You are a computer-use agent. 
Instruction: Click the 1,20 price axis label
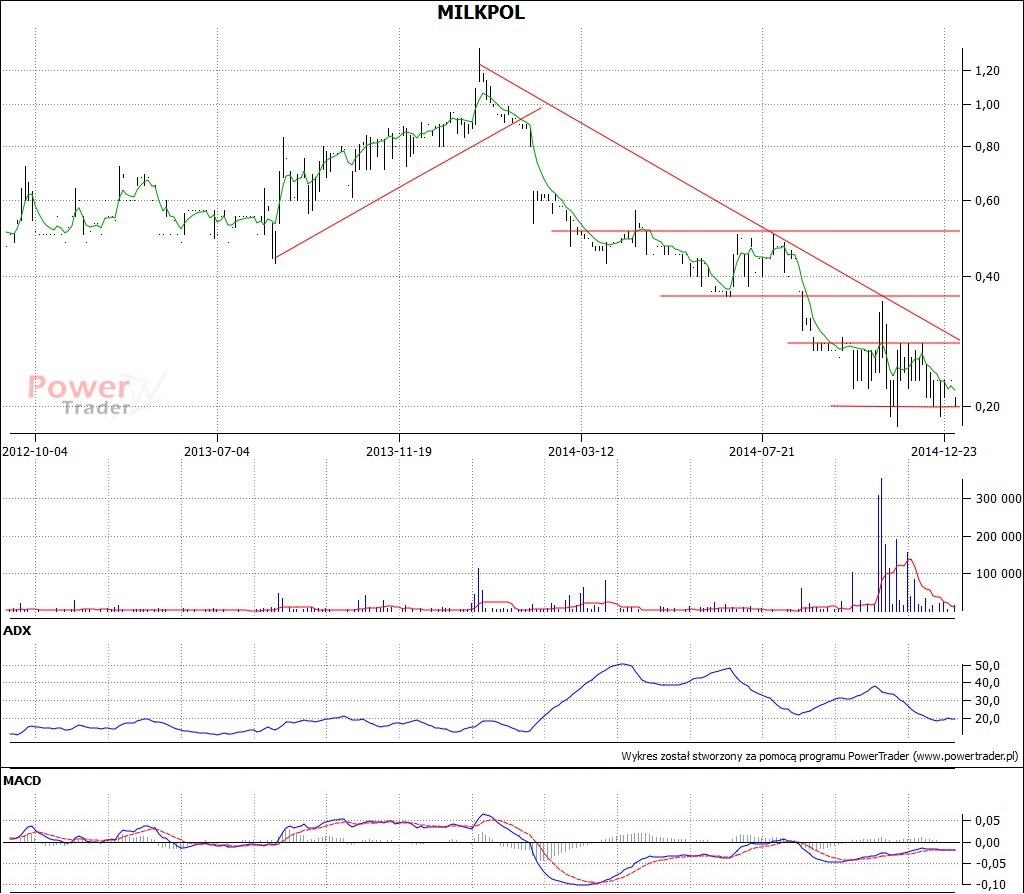coord(987,71)
